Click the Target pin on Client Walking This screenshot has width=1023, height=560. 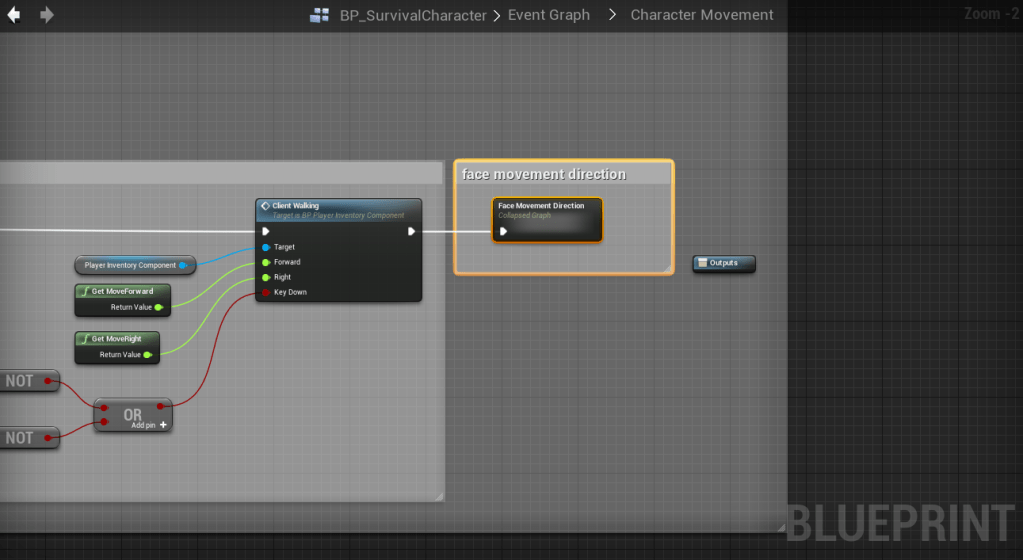(266, 247)
